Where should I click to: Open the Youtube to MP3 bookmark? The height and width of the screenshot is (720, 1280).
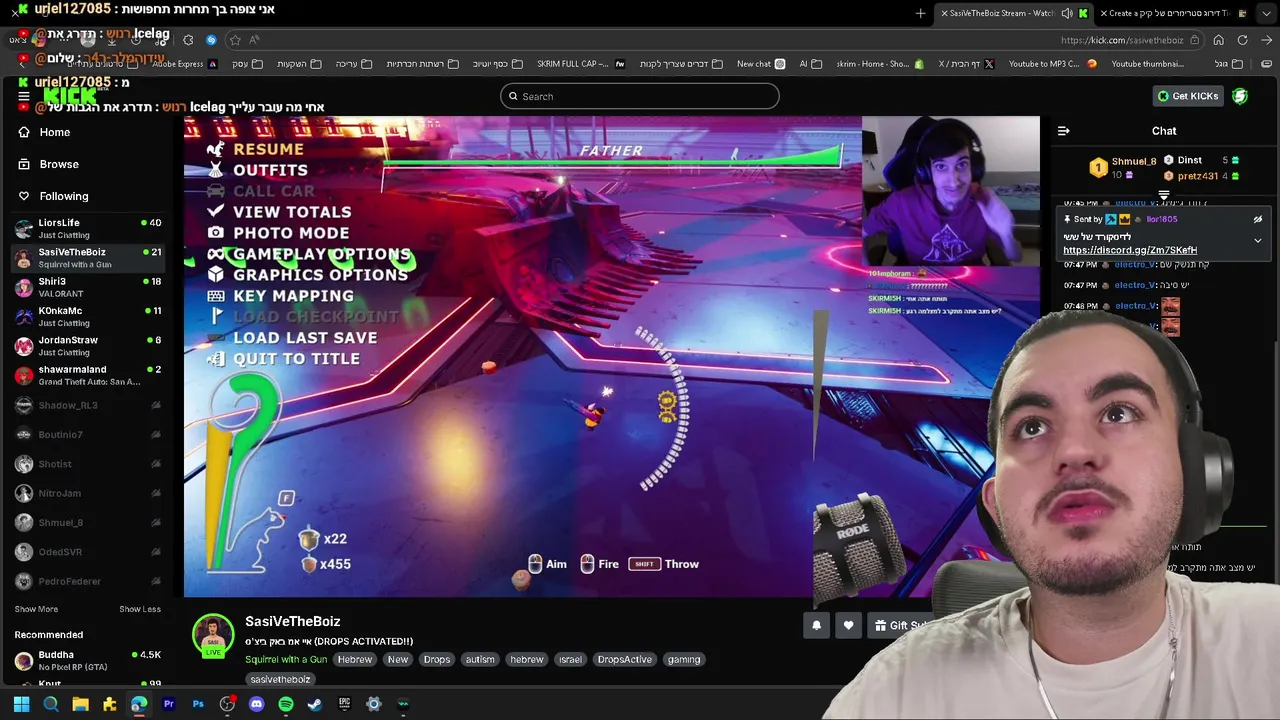point(1053,64)
